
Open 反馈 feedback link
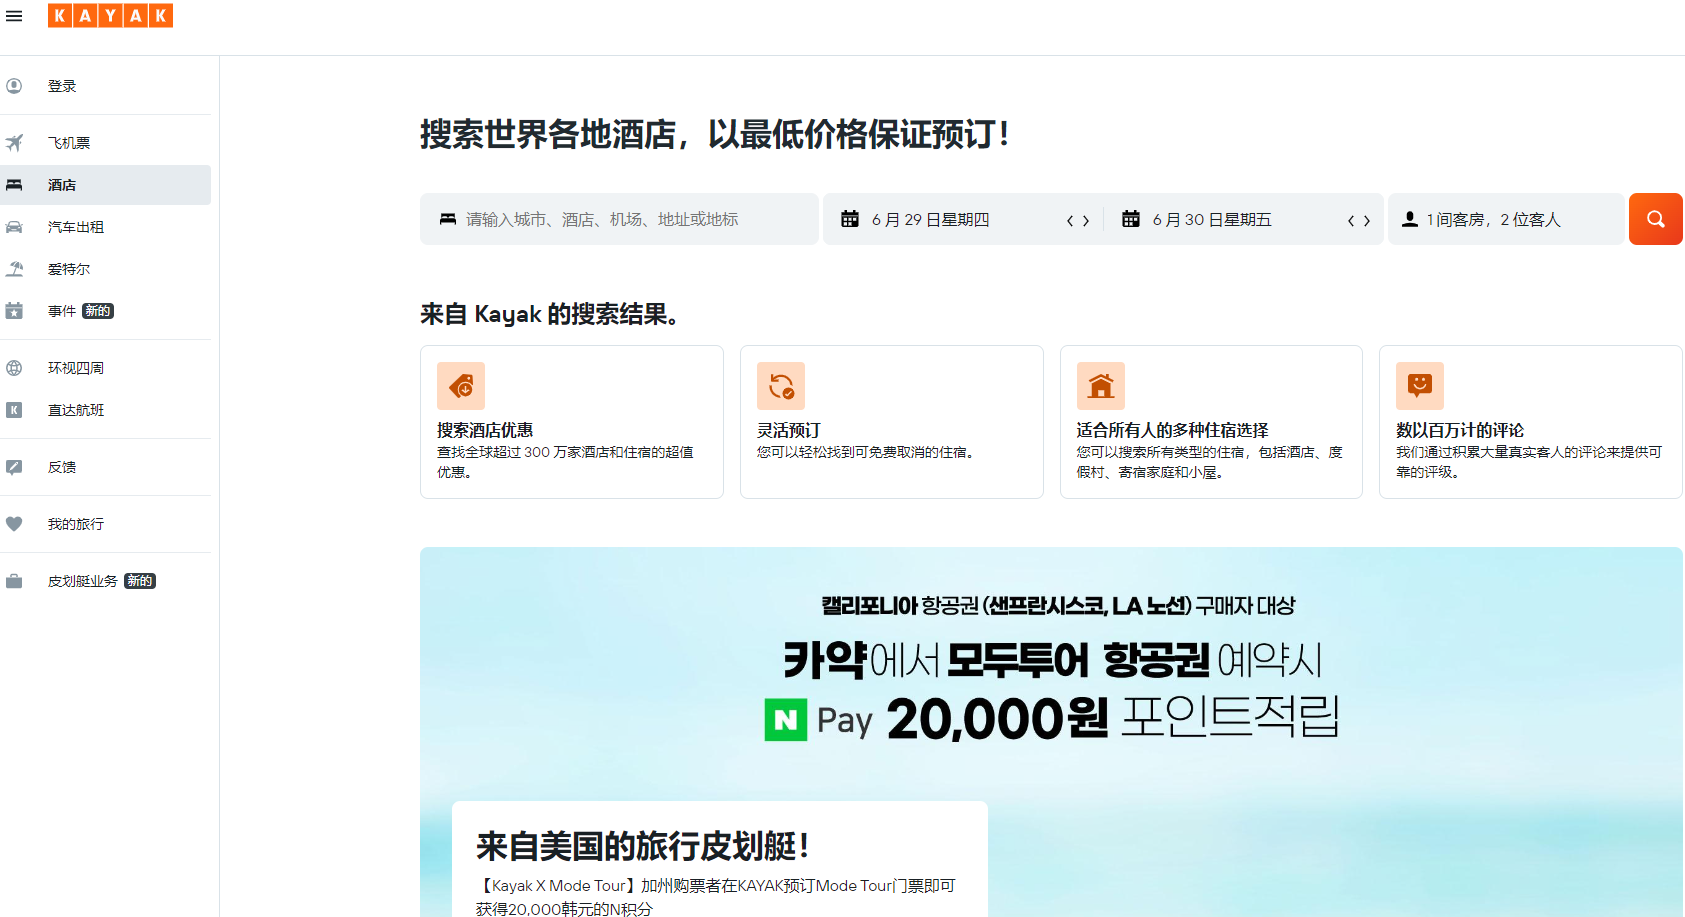[105, 467]
